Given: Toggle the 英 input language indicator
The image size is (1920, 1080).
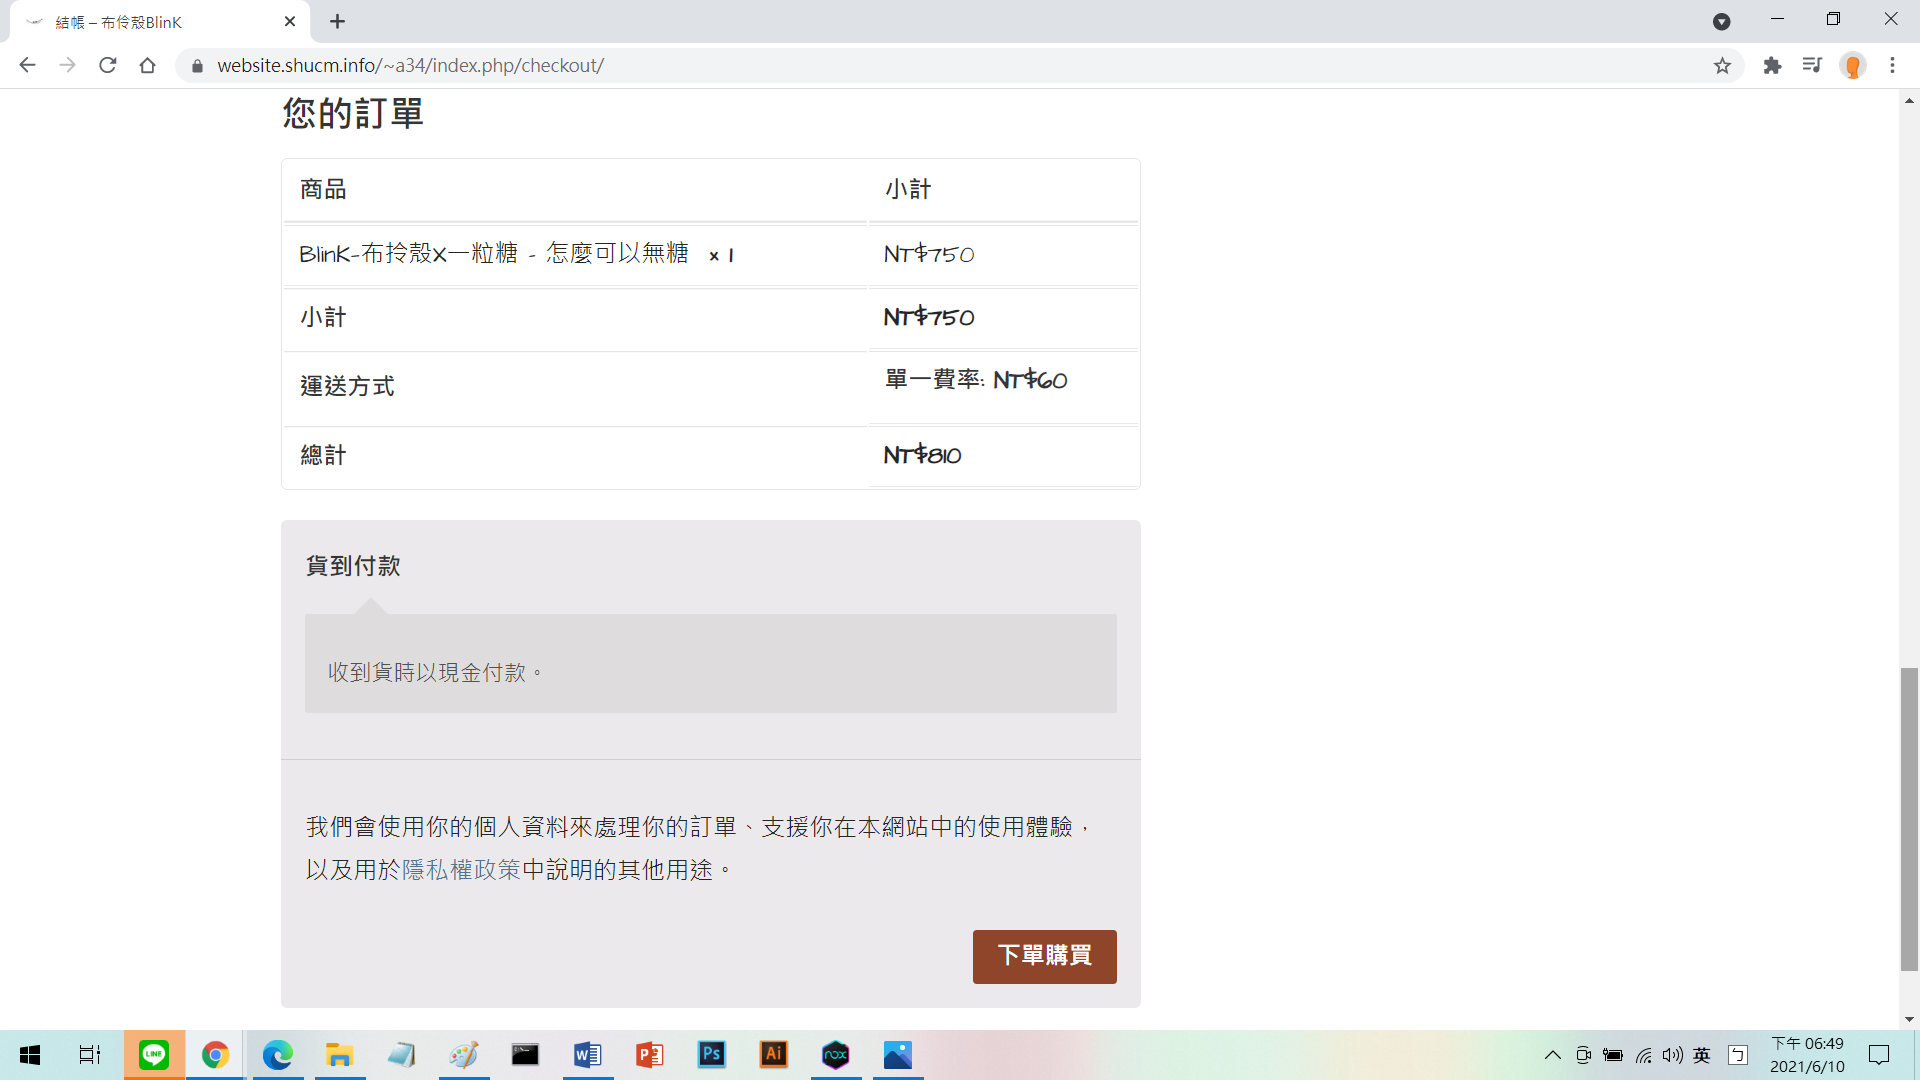Looking at the screenshot, I should tap(1702, 1055).
